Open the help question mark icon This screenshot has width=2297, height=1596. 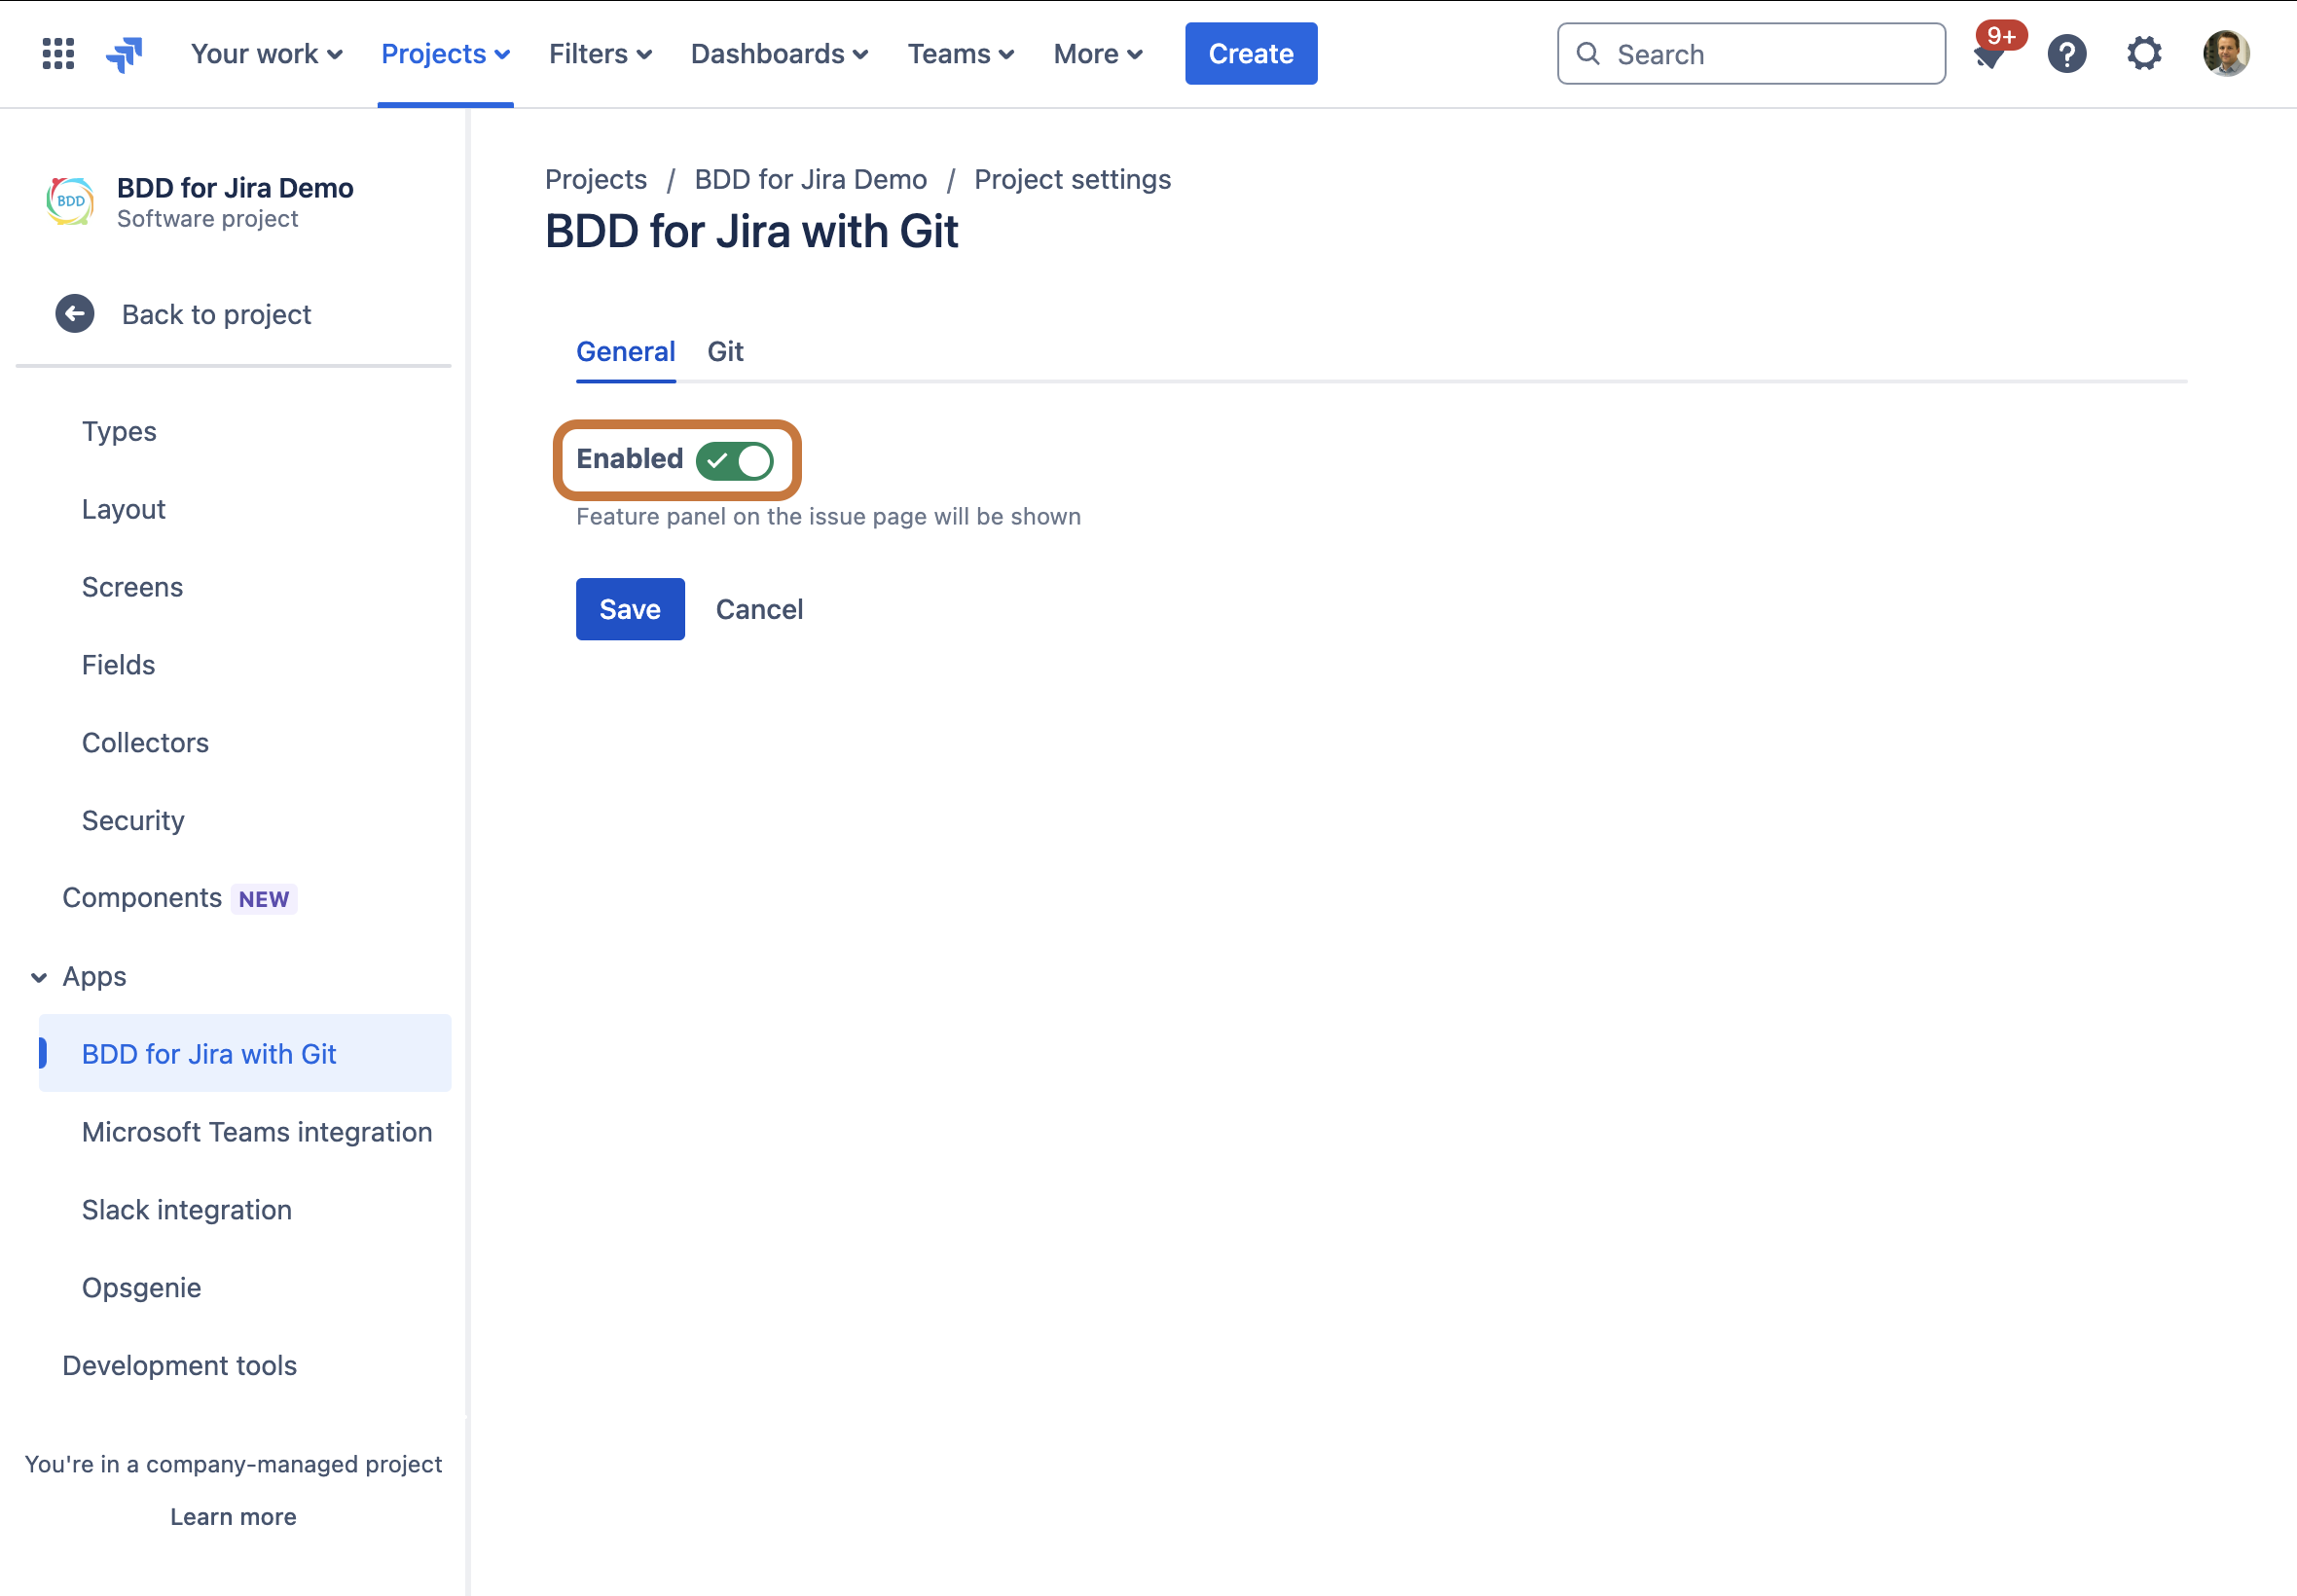tap(2066, 54)
